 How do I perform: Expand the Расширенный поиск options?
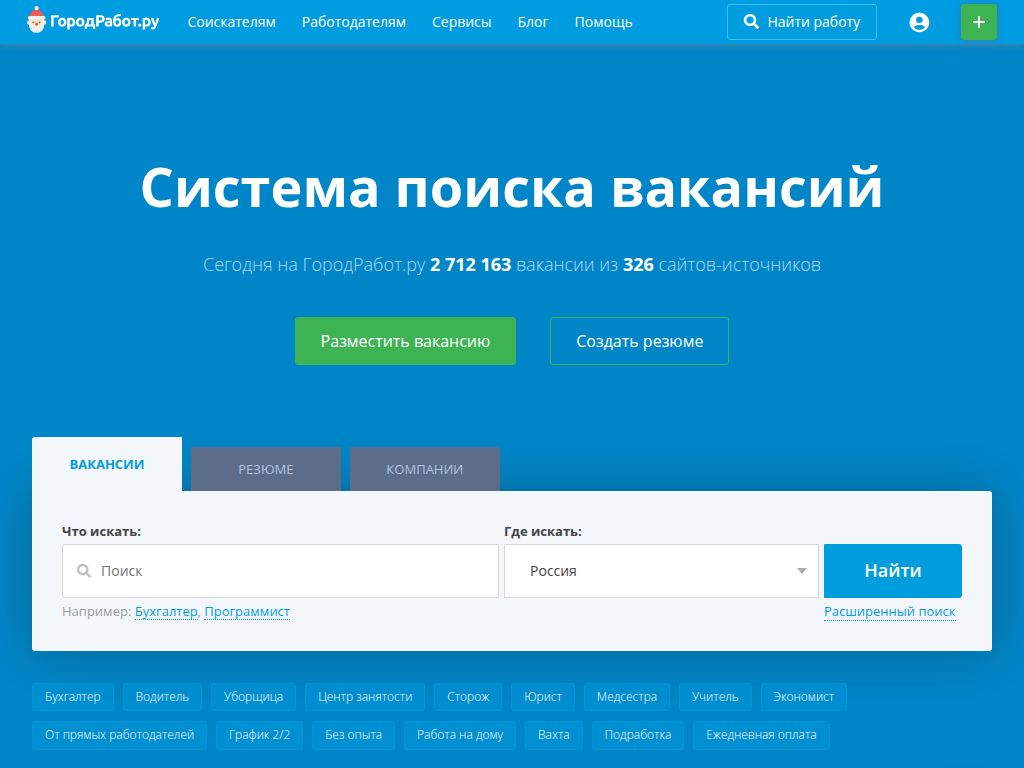click(x=889, y=611)
